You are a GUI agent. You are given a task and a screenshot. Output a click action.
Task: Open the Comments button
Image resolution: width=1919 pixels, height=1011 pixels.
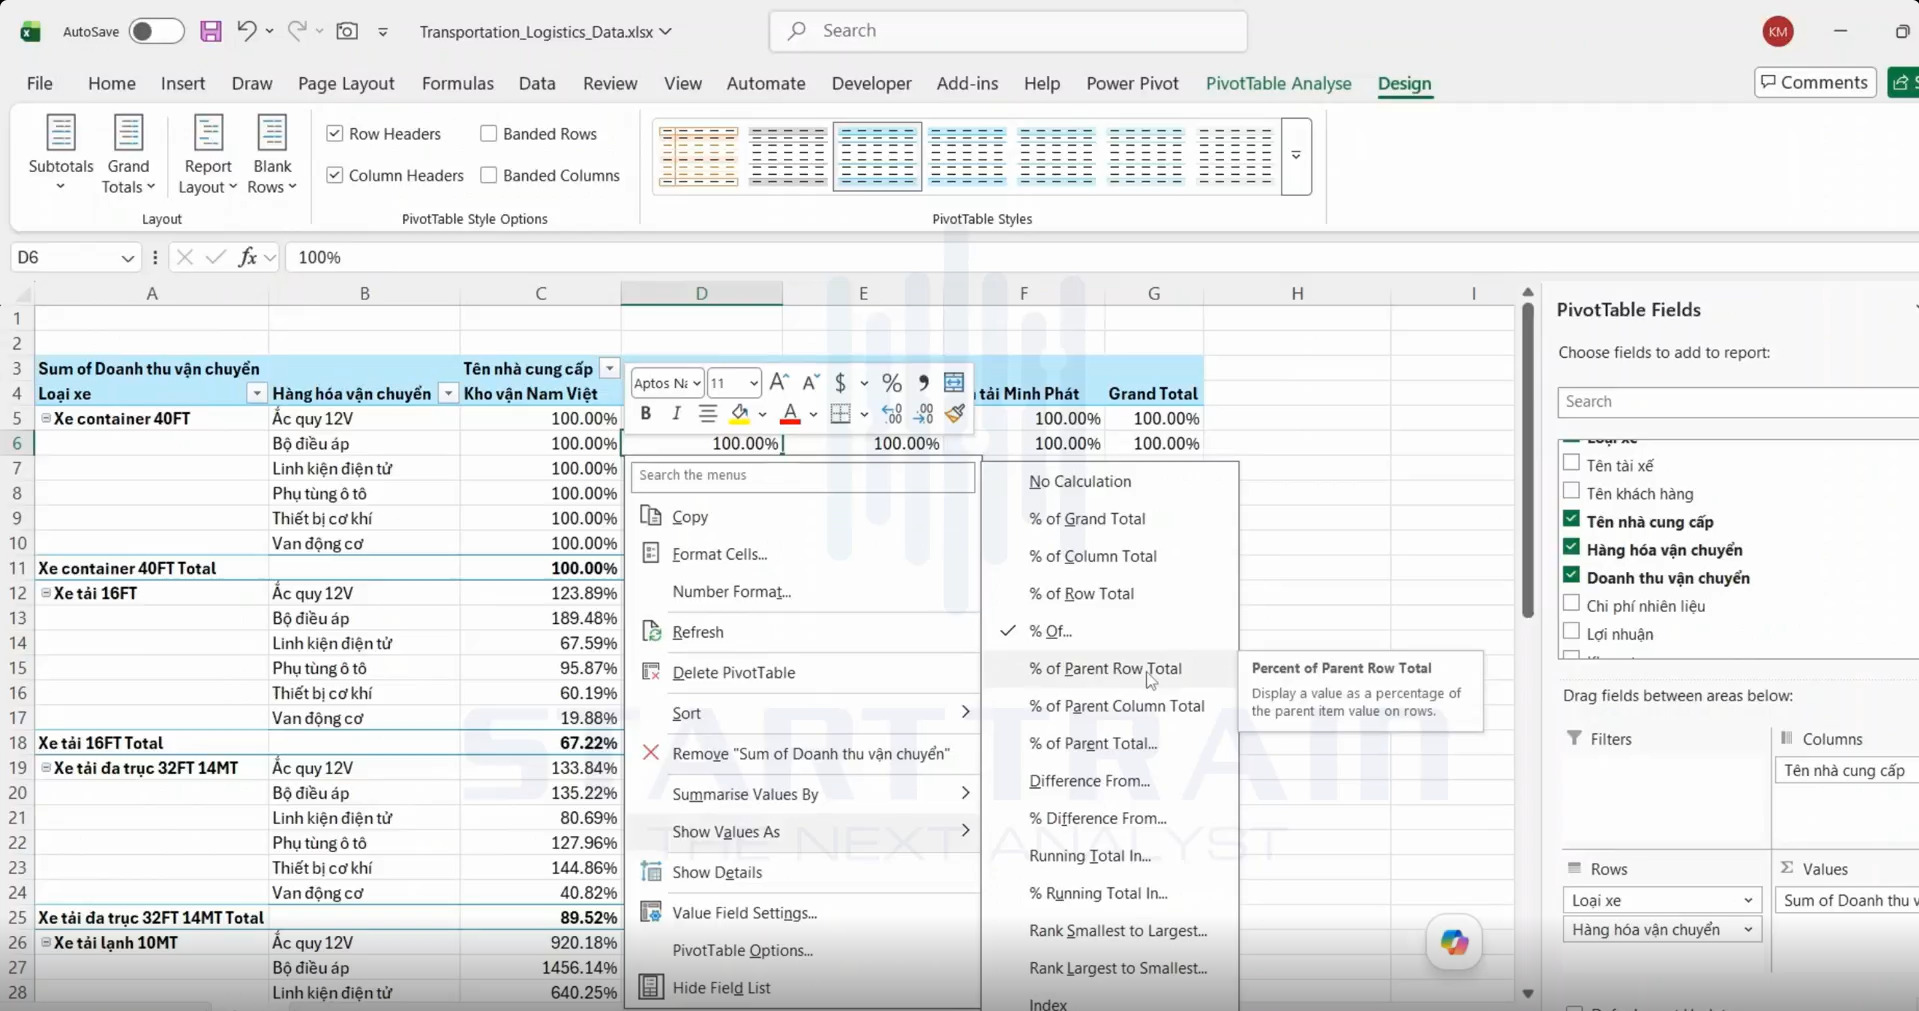point(1814,82)
